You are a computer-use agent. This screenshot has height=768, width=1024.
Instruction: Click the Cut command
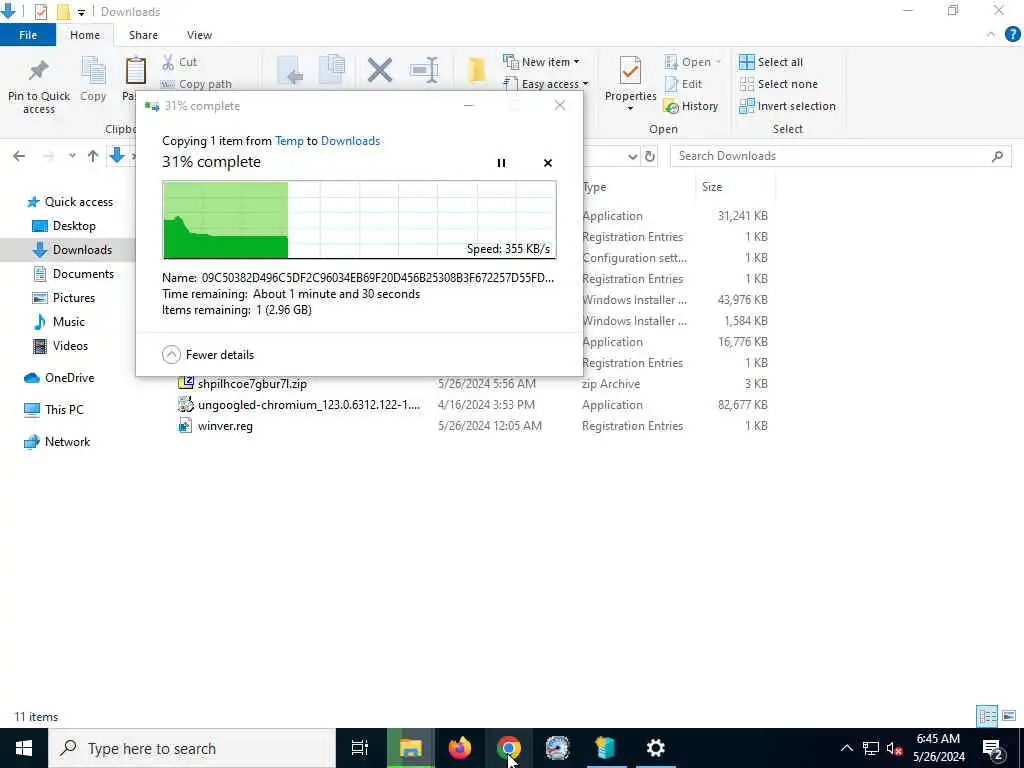(180, 62)
